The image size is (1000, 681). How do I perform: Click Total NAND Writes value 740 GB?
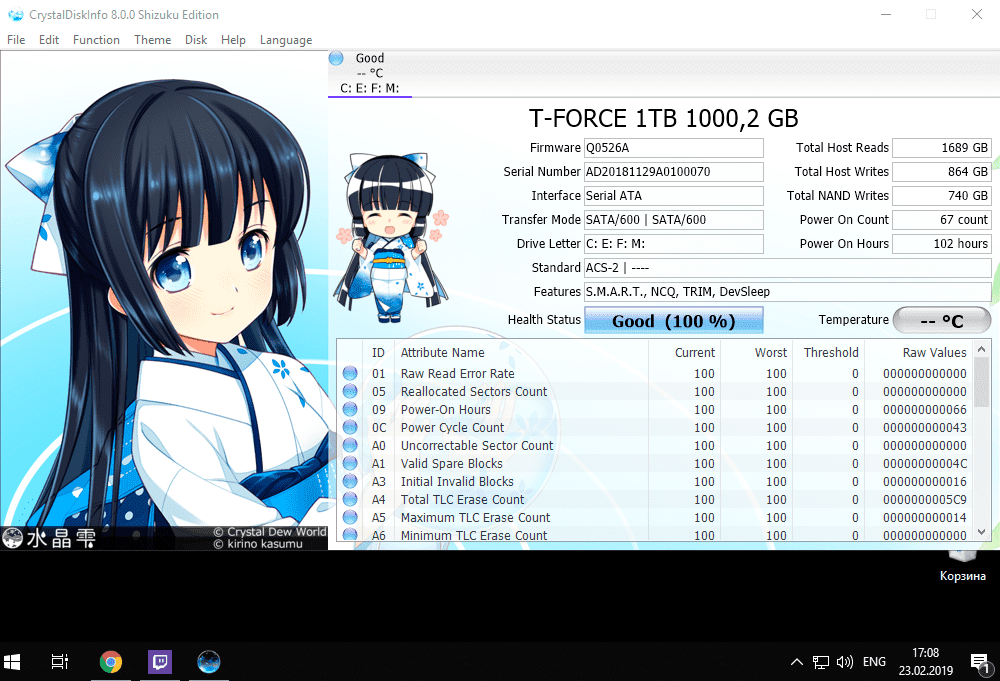coord(941,196)
